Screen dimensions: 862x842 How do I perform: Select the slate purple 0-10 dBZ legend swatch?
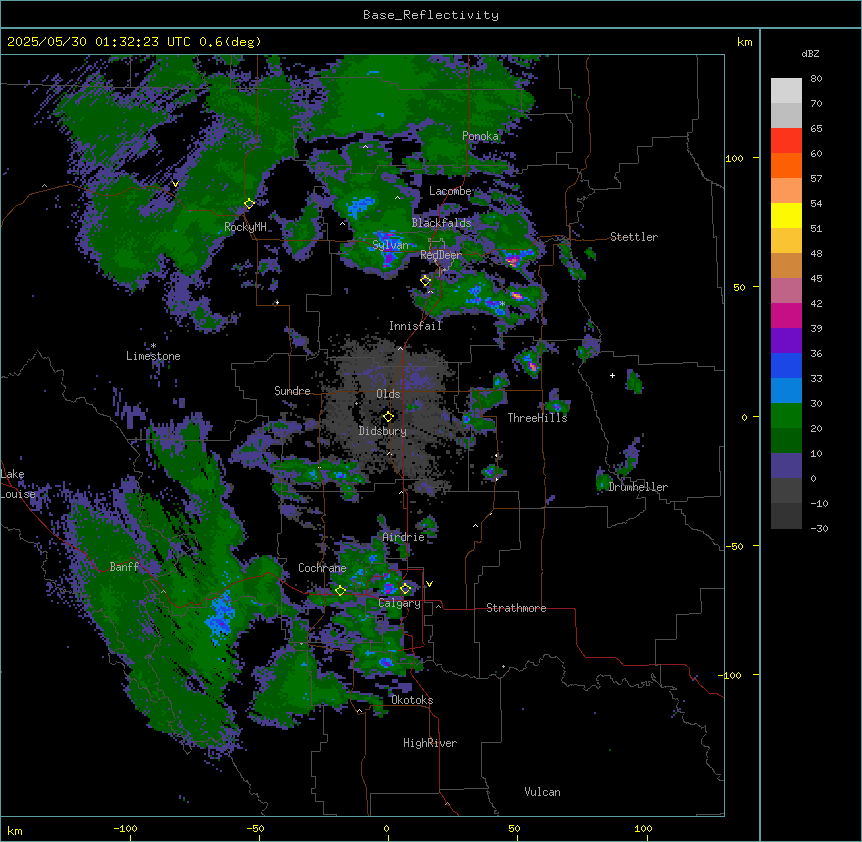point(786,466)
